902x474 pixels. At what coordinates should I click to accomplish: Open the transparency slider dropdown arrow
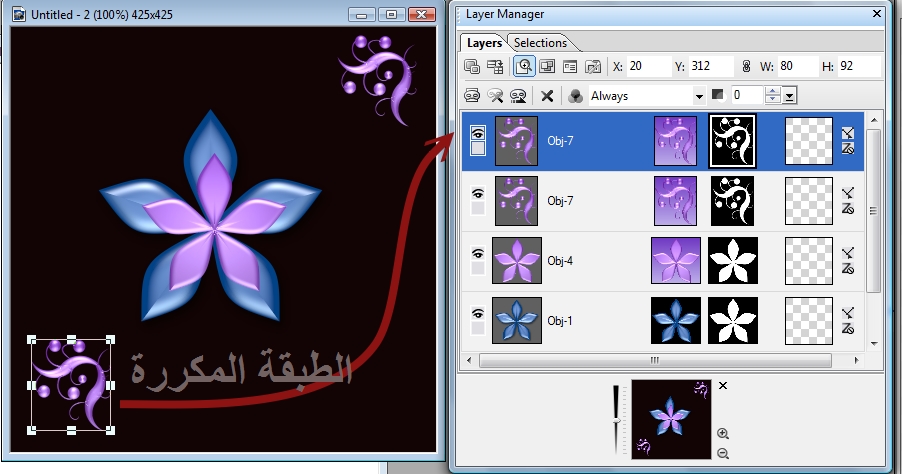(x=790, y=96)
